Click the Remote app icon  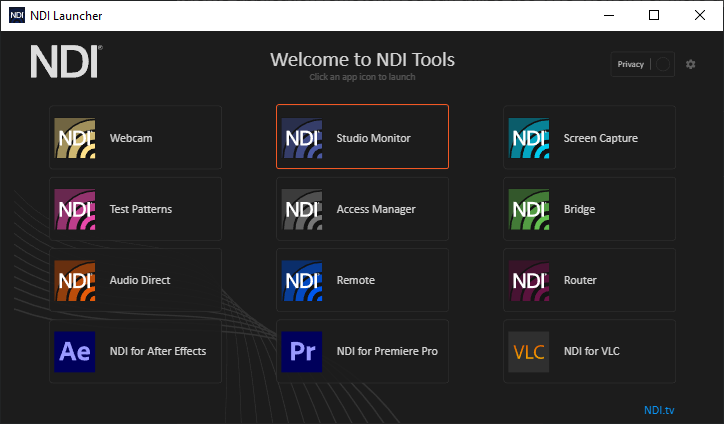click(x=302, y=280)
